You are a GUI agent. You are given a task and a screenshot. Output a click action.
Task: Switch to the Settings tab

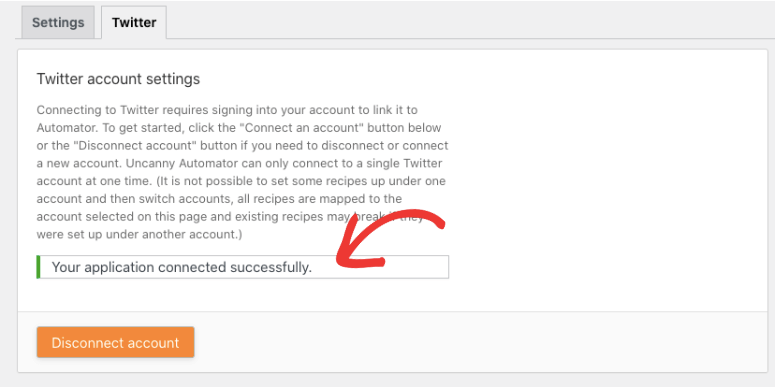[58, 23]
